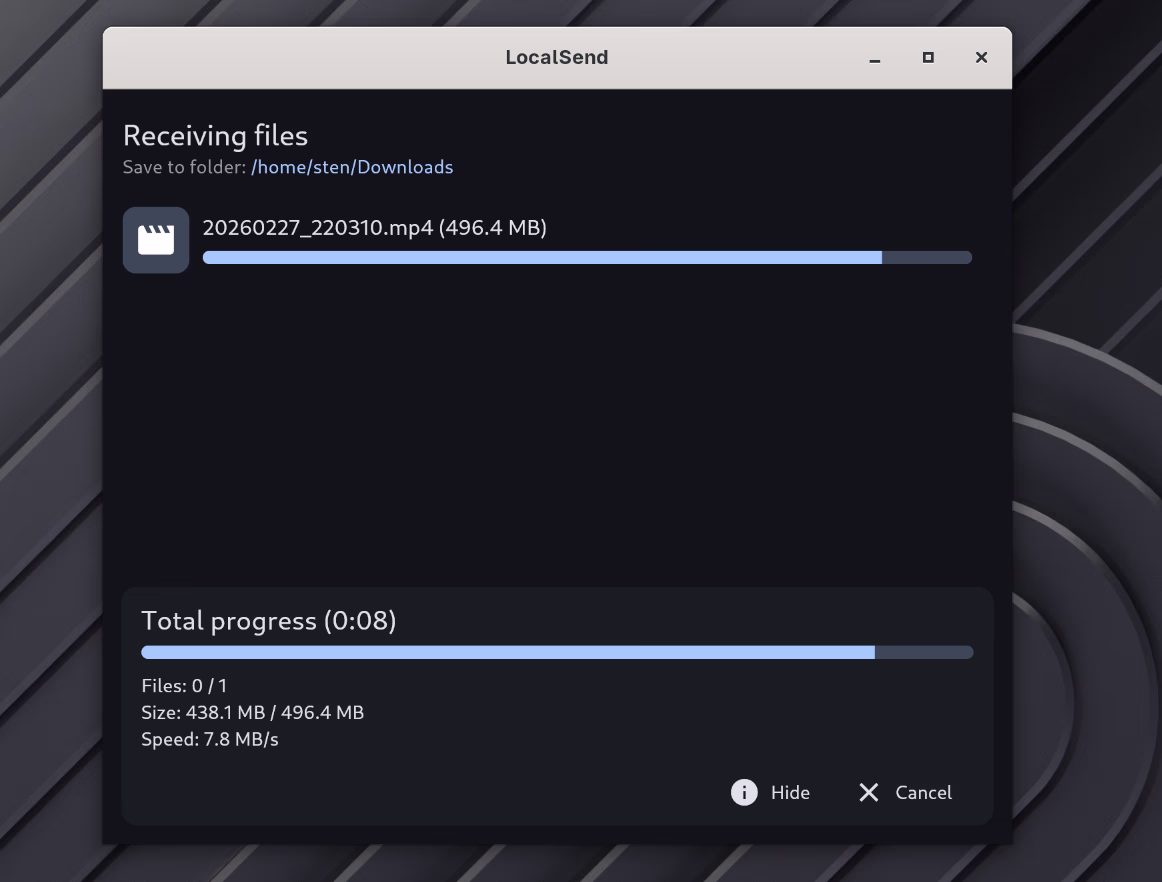The width and height of the screenshot is (1162, 882).
Task: Cancel the incoming file transfer
Action: (922, 792)
